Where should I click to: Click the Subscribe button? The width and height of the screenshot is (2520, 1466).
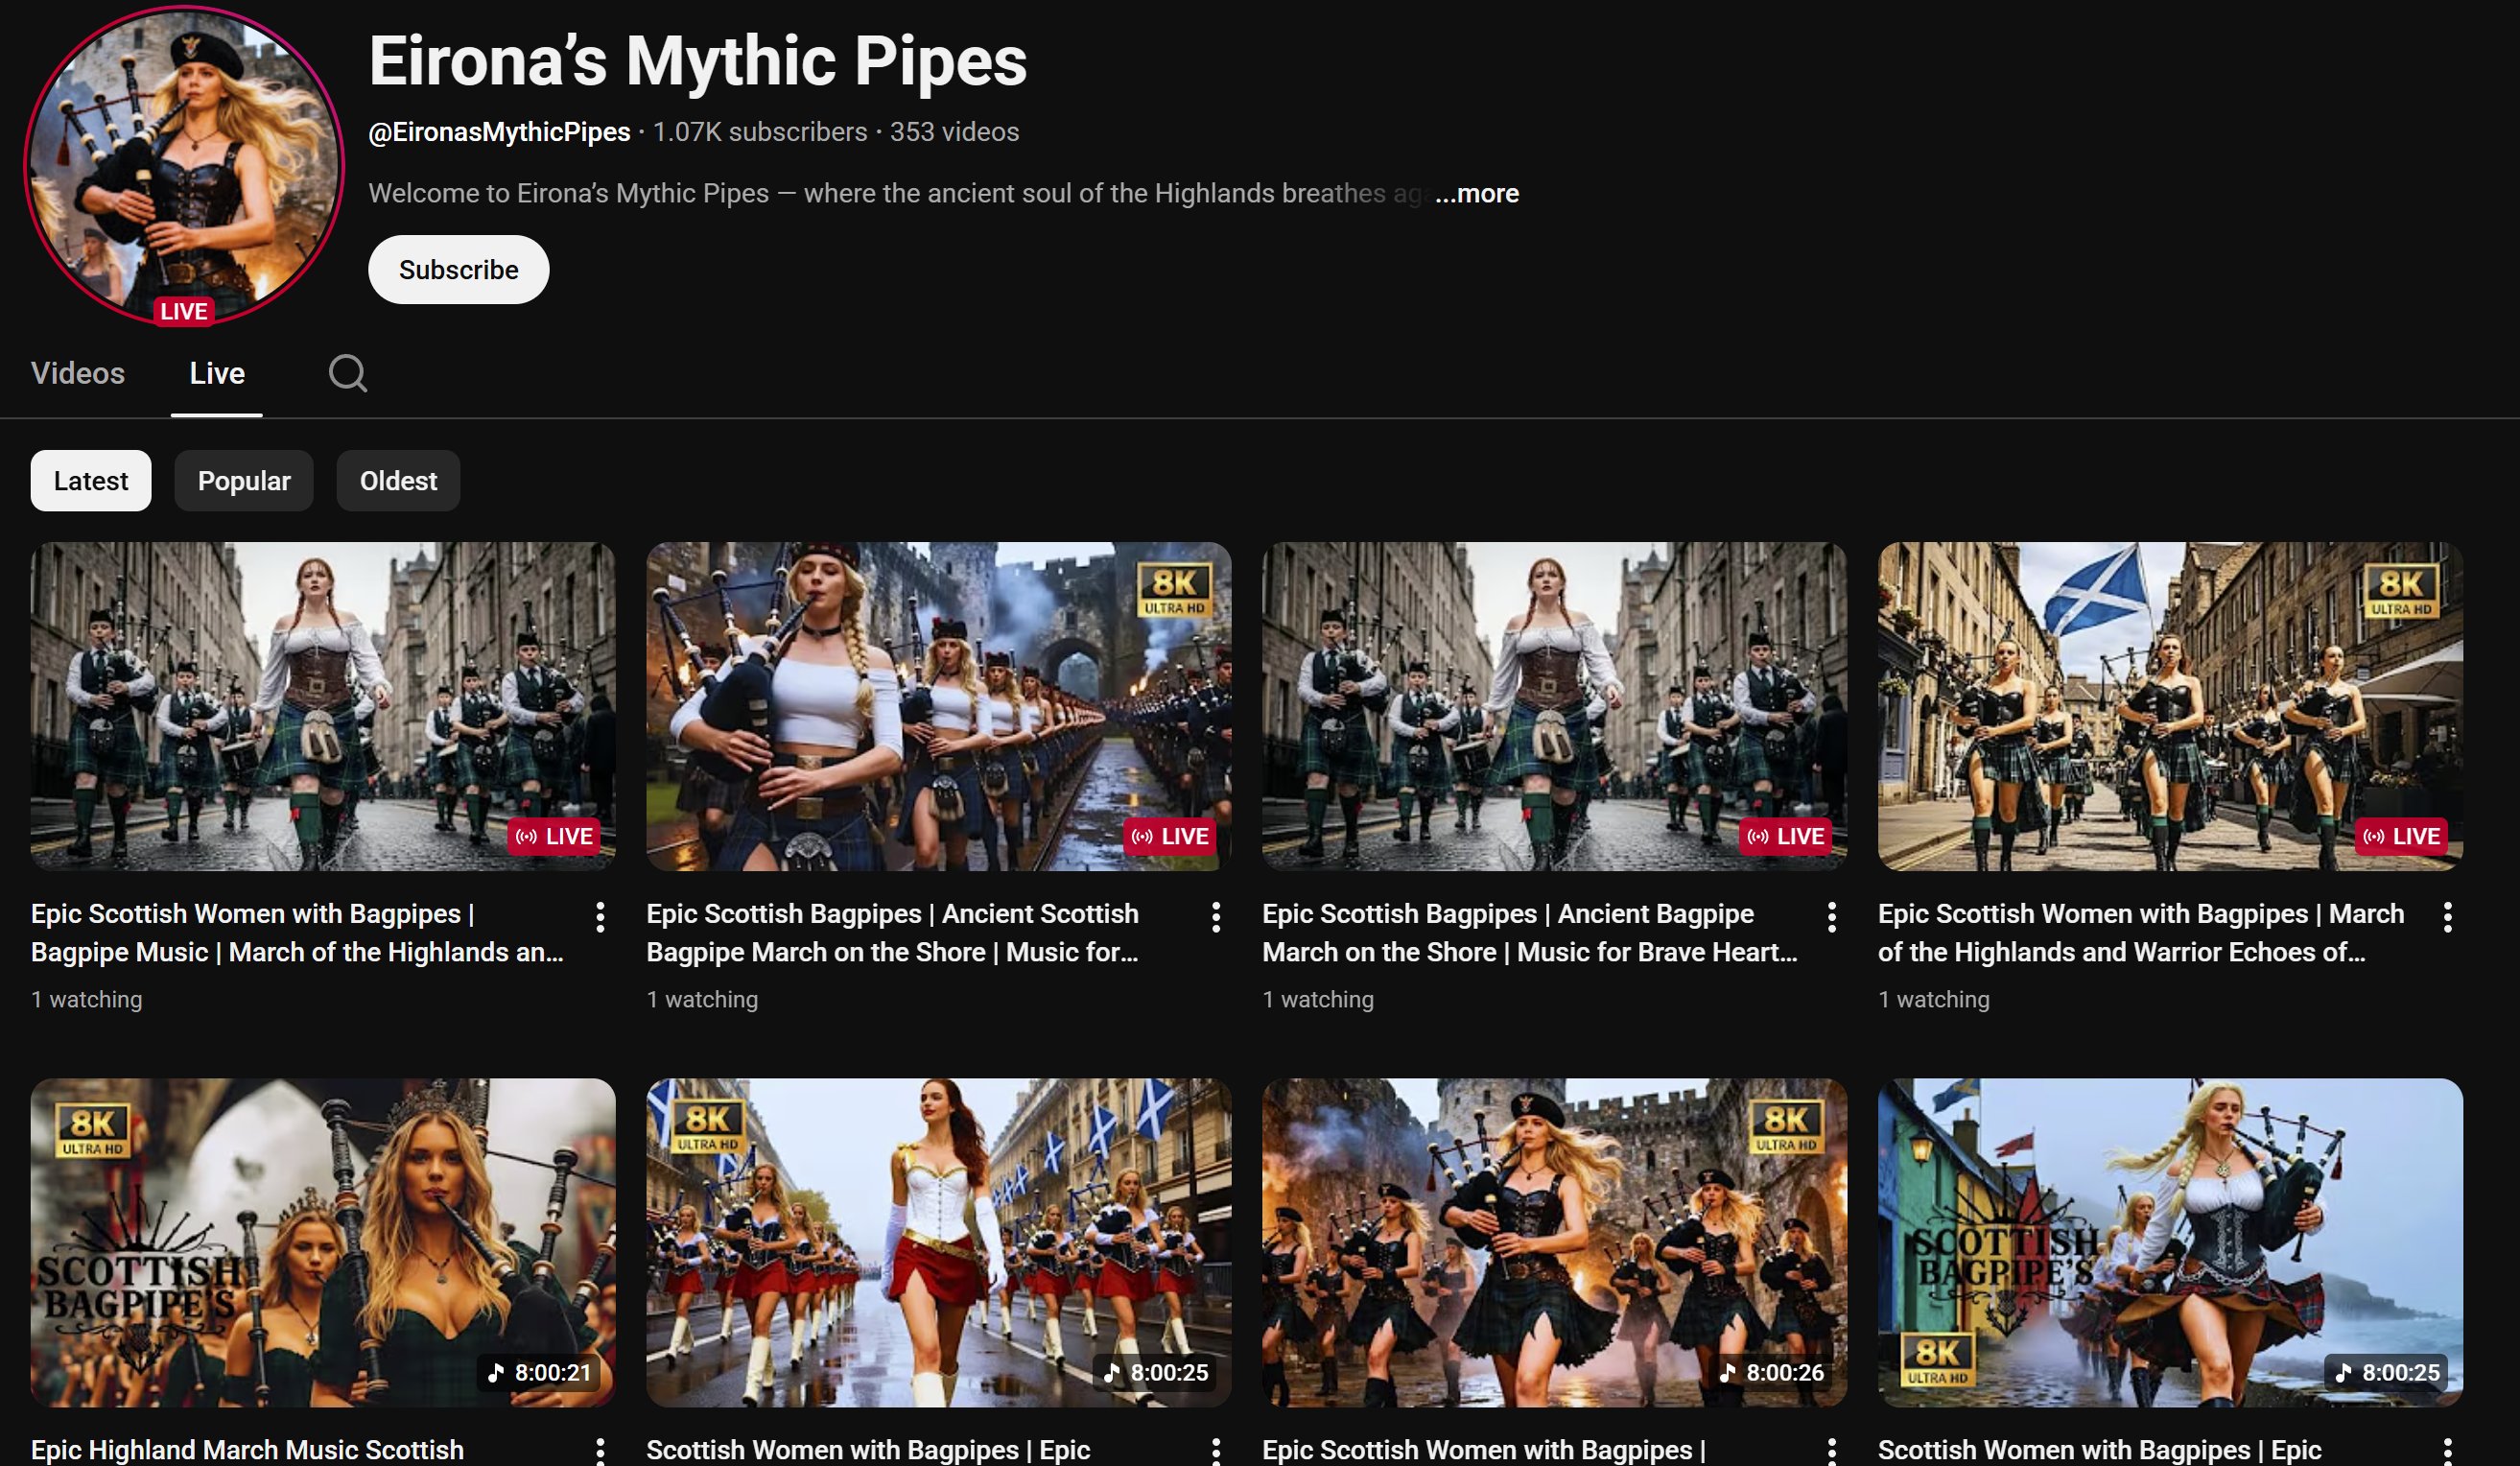(458, 270)
